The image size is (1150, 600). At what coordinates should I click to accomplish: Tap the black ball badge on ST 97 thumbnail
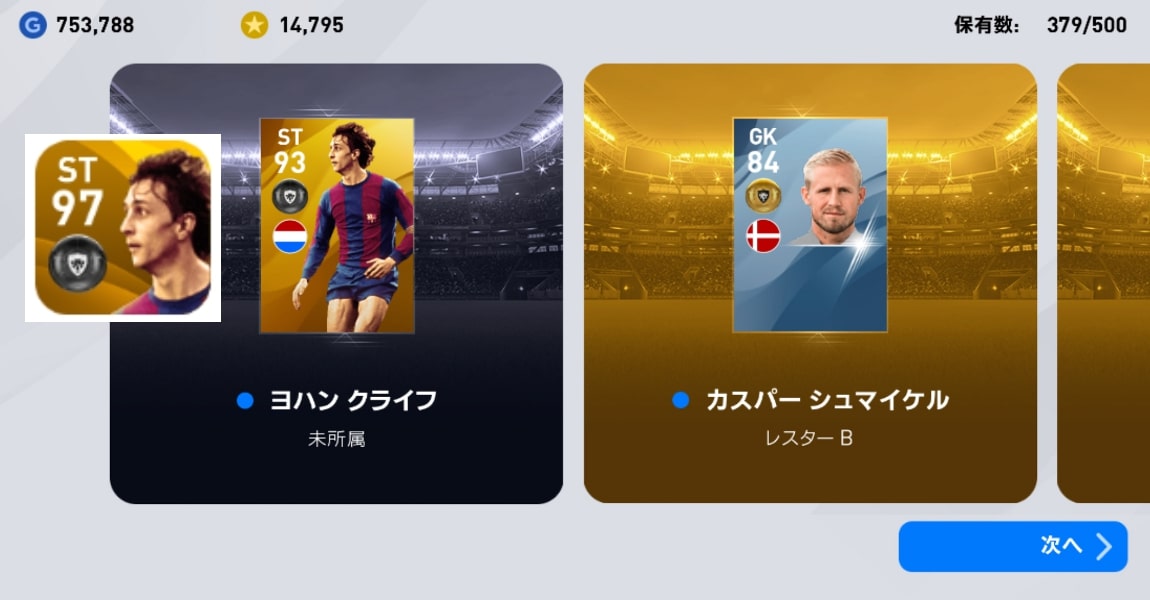coord(78,263)
